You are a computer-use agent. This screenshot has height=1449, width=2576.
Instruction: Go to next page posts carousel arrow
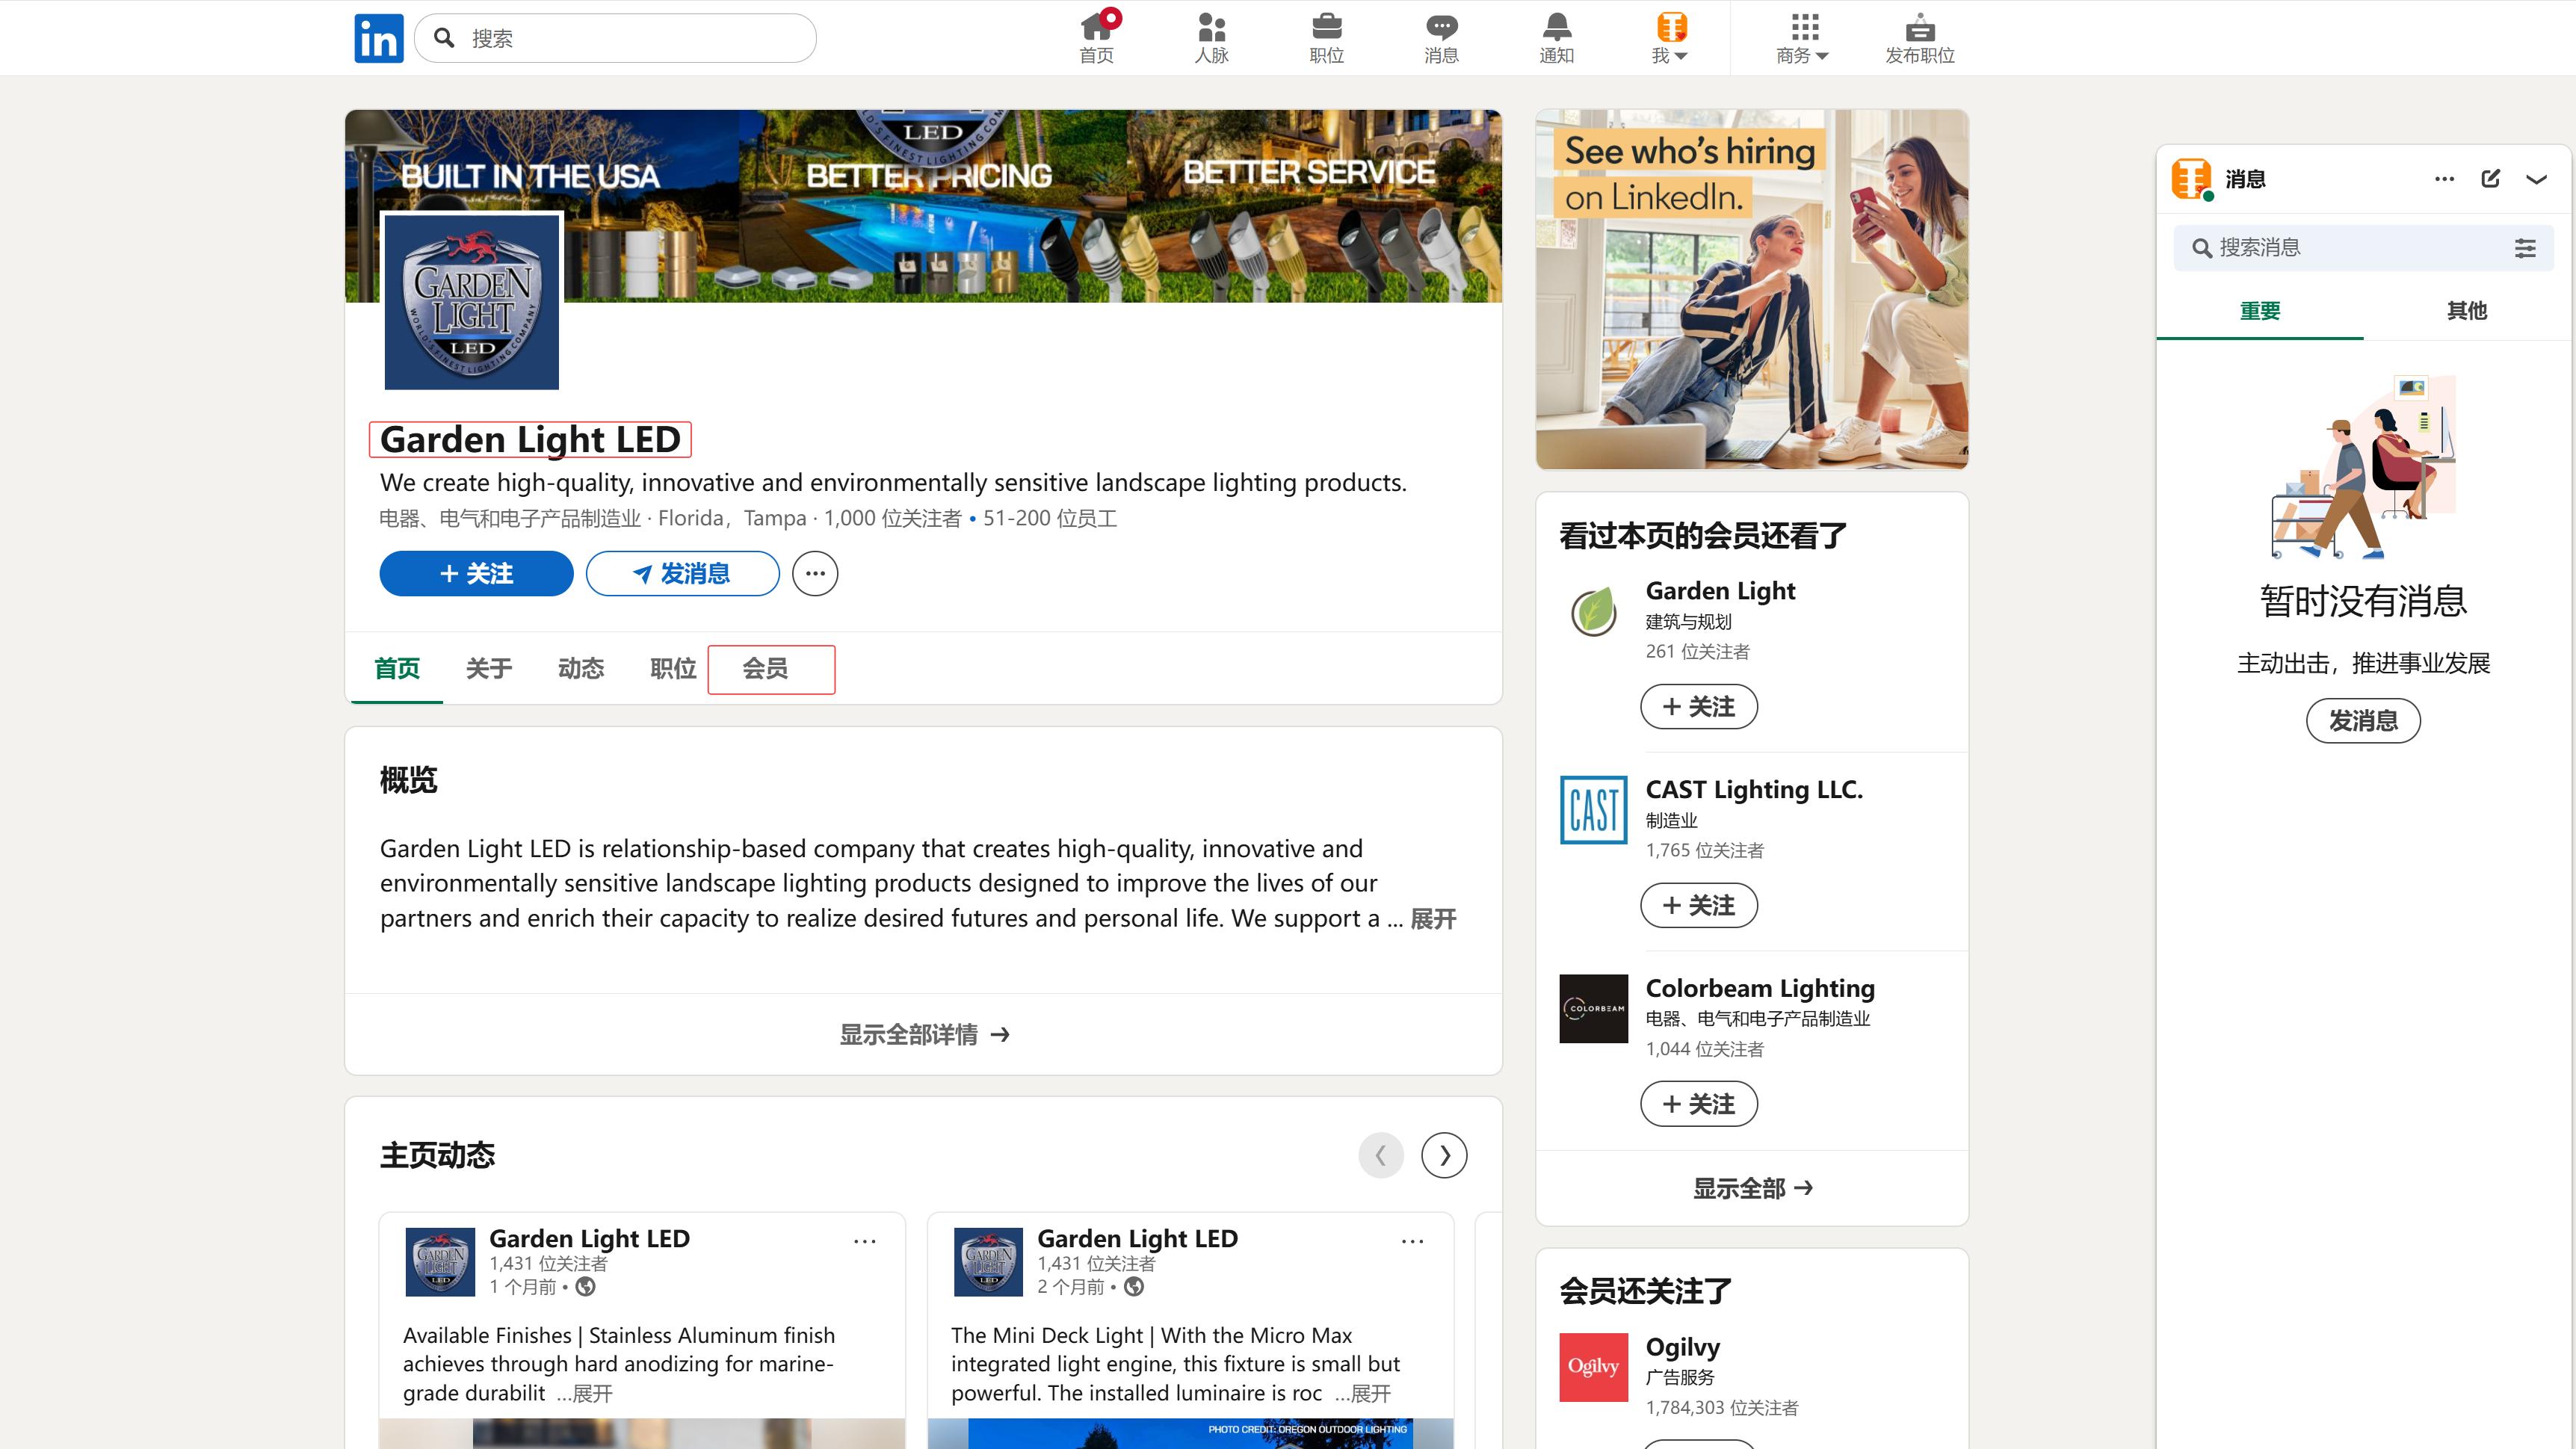(1444, 1155)
